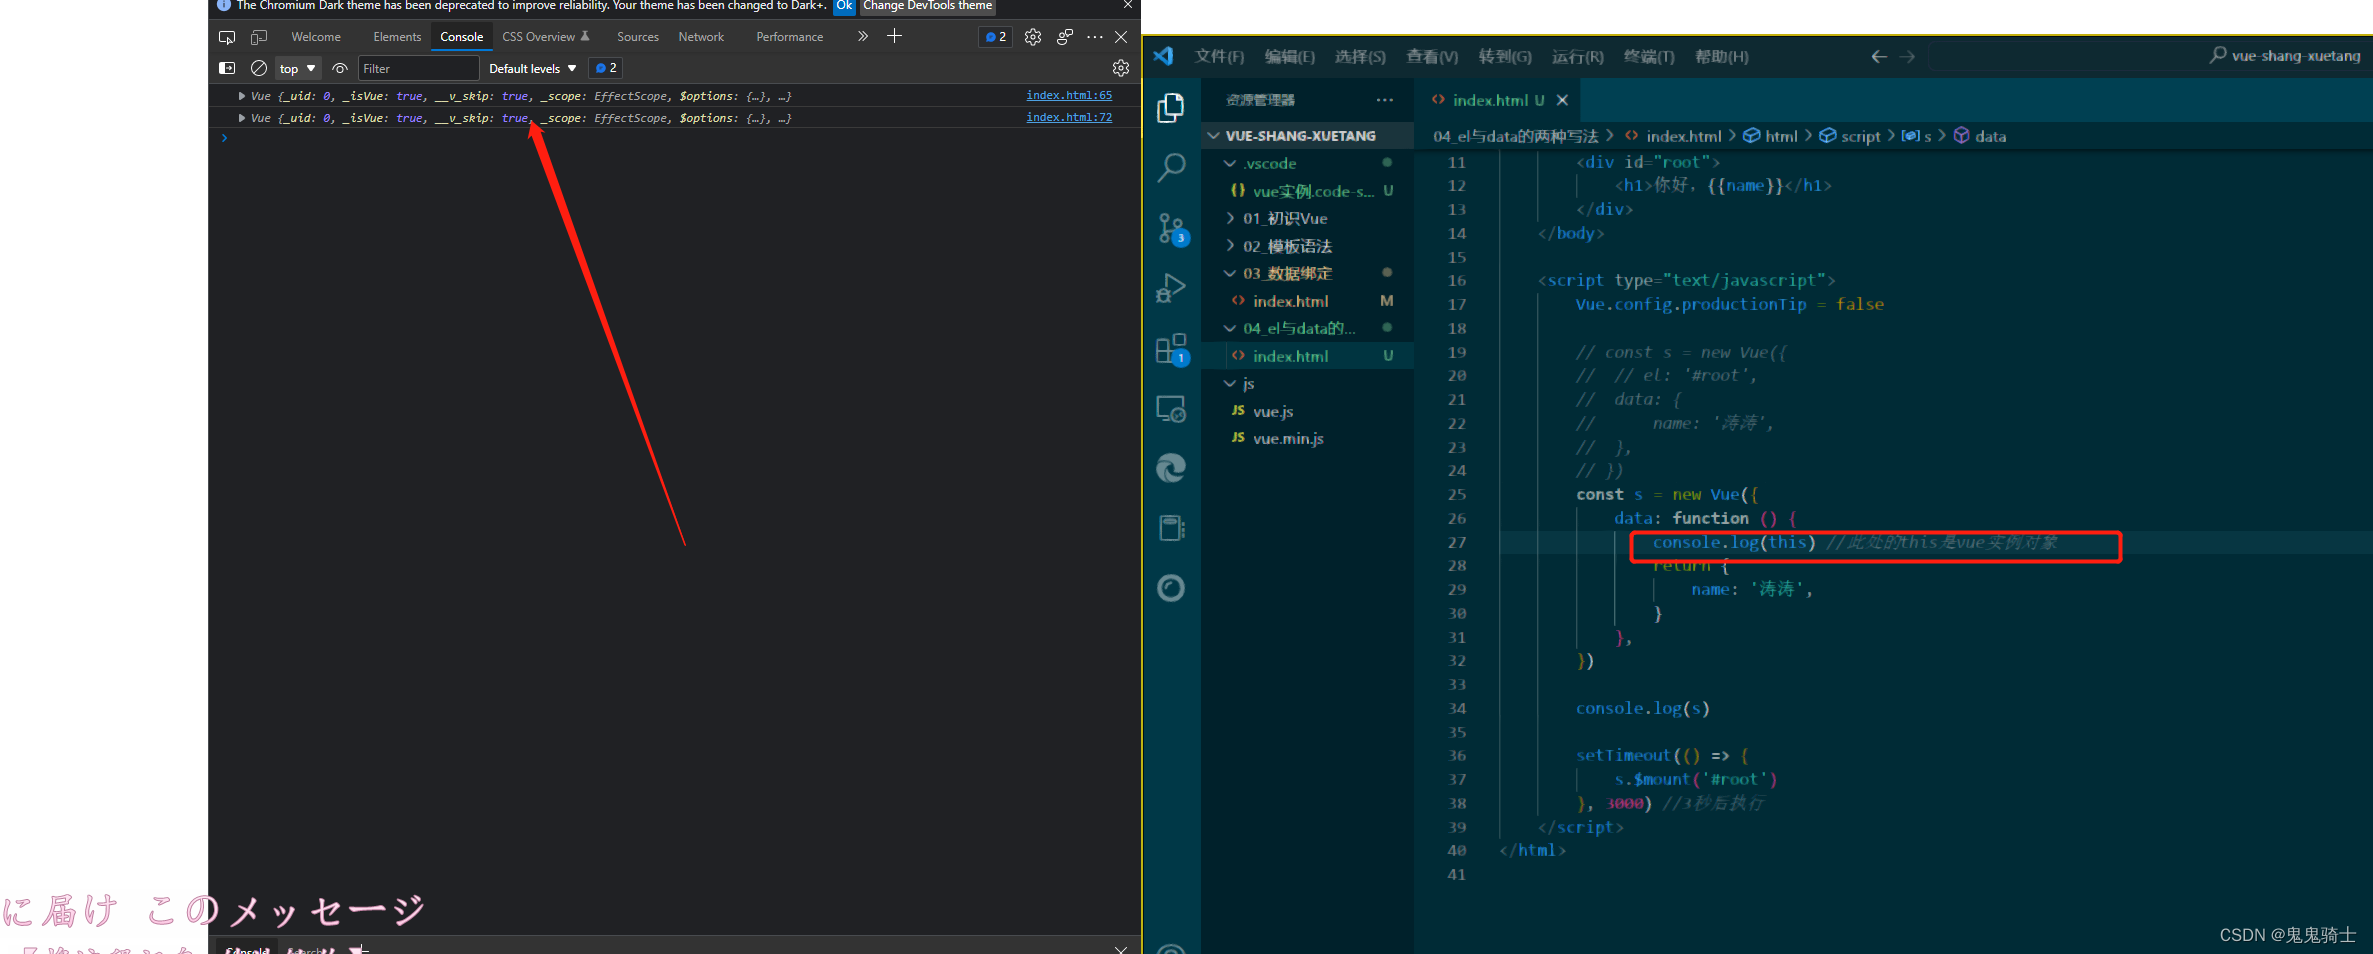Open the 查看(V) menu

(1432, 57)
